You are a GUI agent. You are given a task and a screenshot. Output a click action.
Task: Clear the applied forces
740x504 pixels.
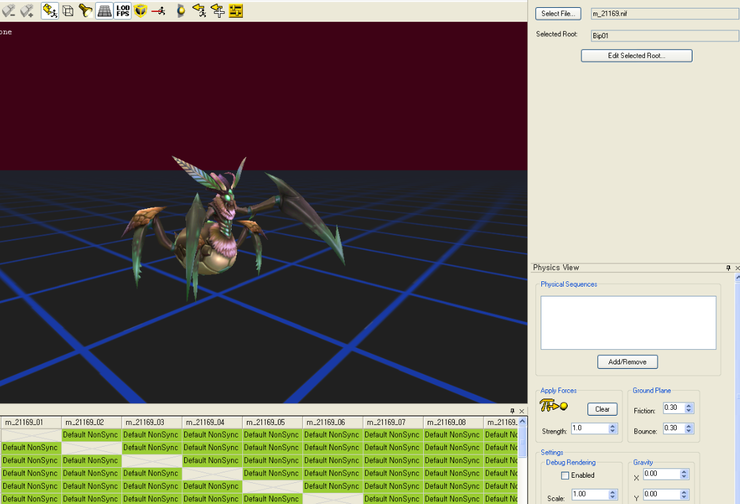coord(601,409)
